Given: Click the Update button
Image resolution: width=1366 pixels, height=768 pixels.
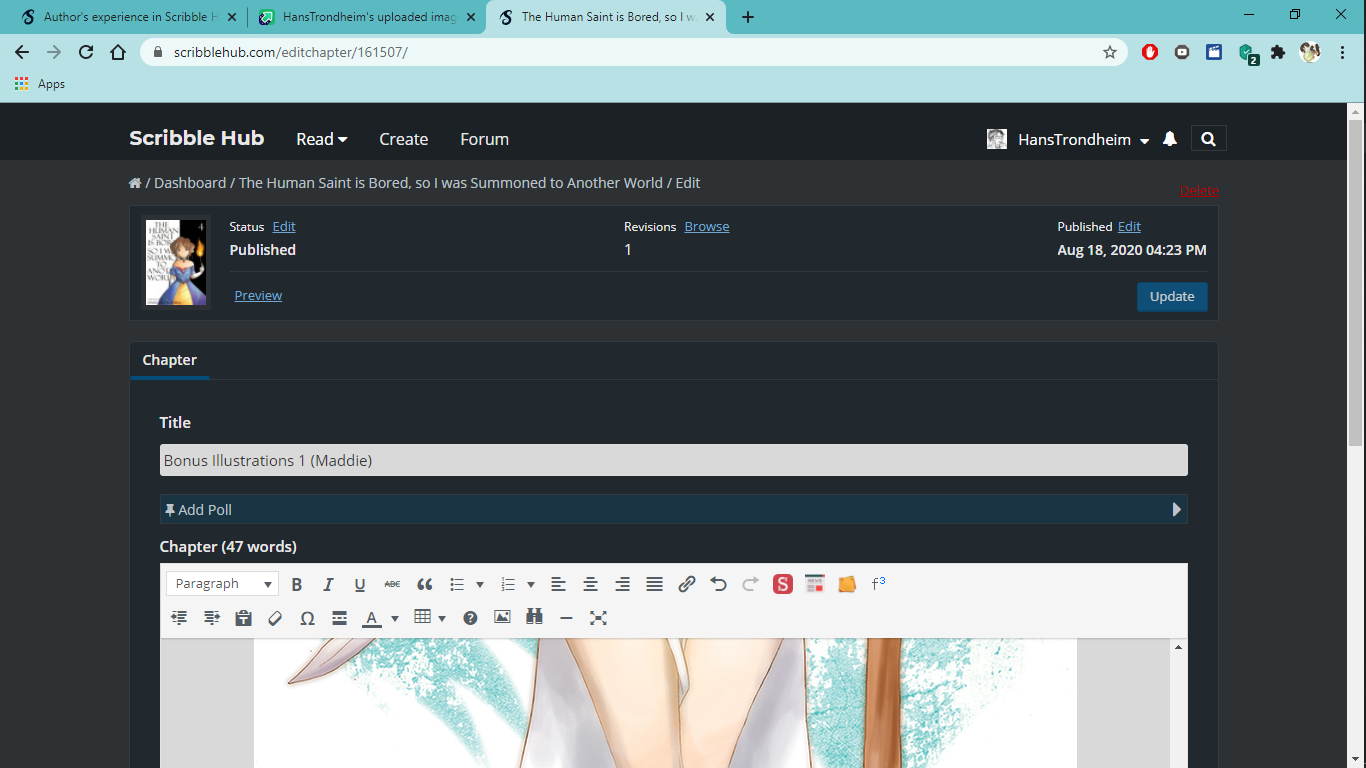Looking at the screenshot, I should 1171,297.
